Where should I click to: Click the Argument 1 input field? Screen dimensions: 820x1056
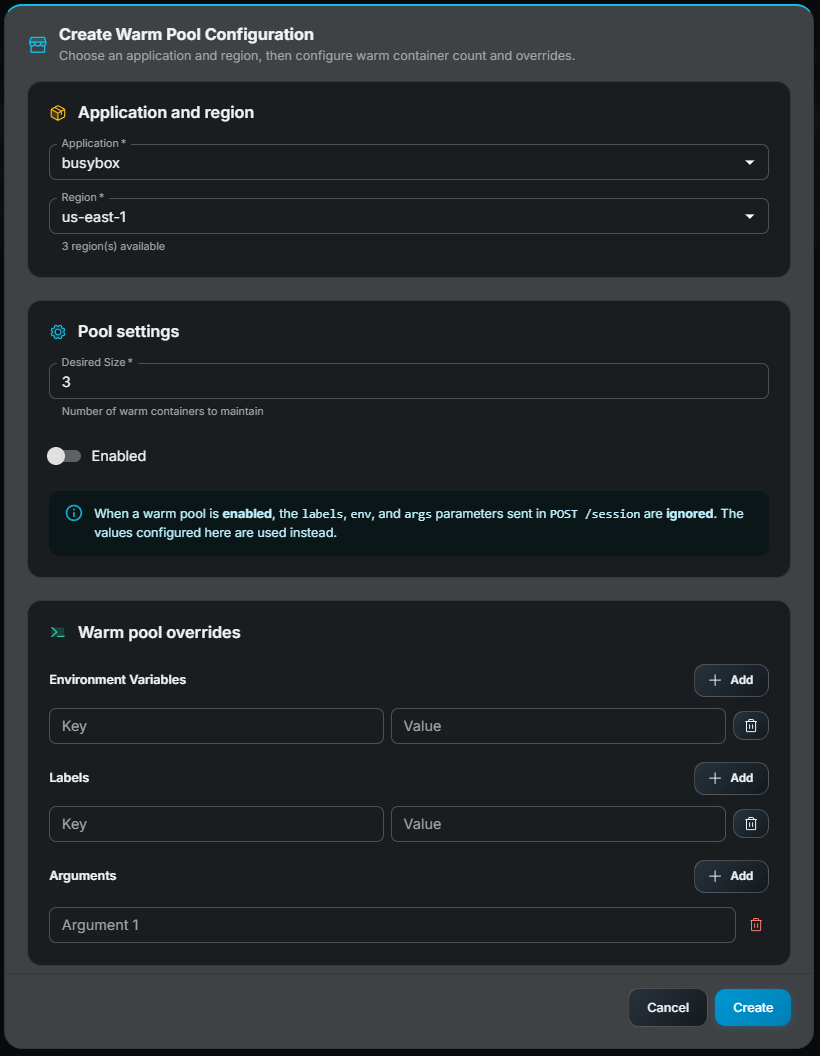tap(392, 924)
